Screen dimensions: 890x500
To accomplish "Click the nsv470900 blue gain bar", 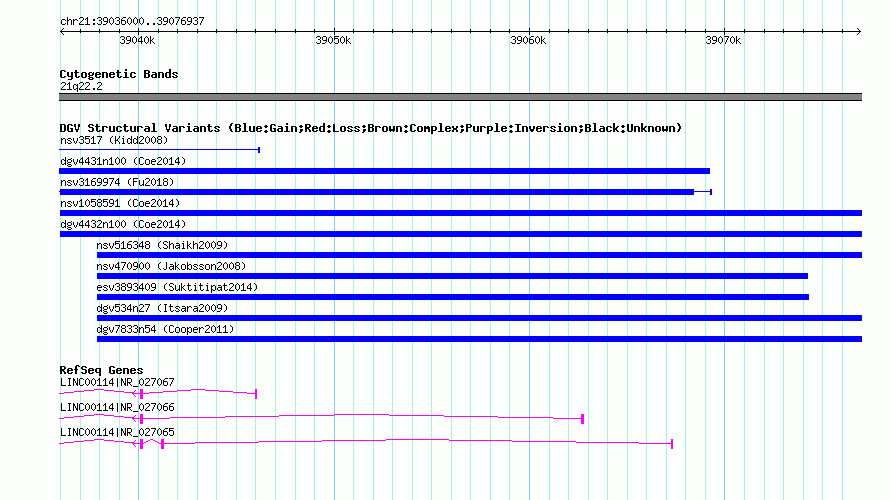I will click(452, 276).
